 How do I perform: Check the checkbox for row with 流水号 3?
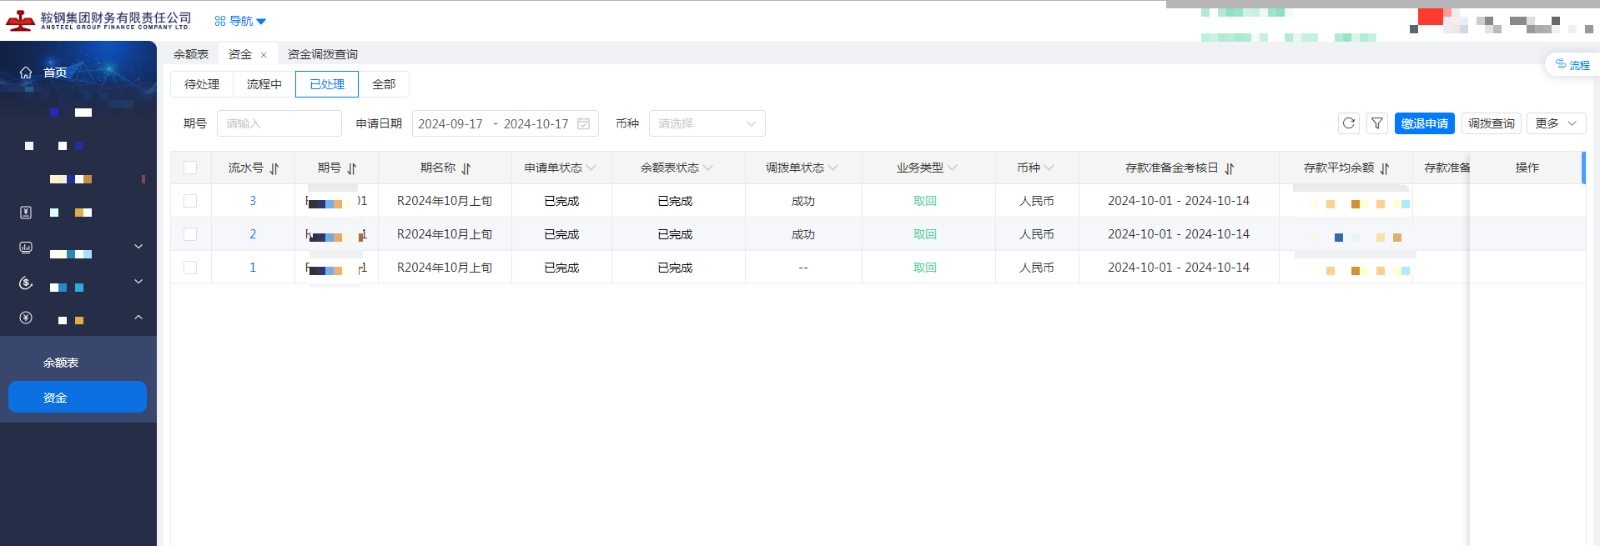pyautogui.click(x=190, y=201)
